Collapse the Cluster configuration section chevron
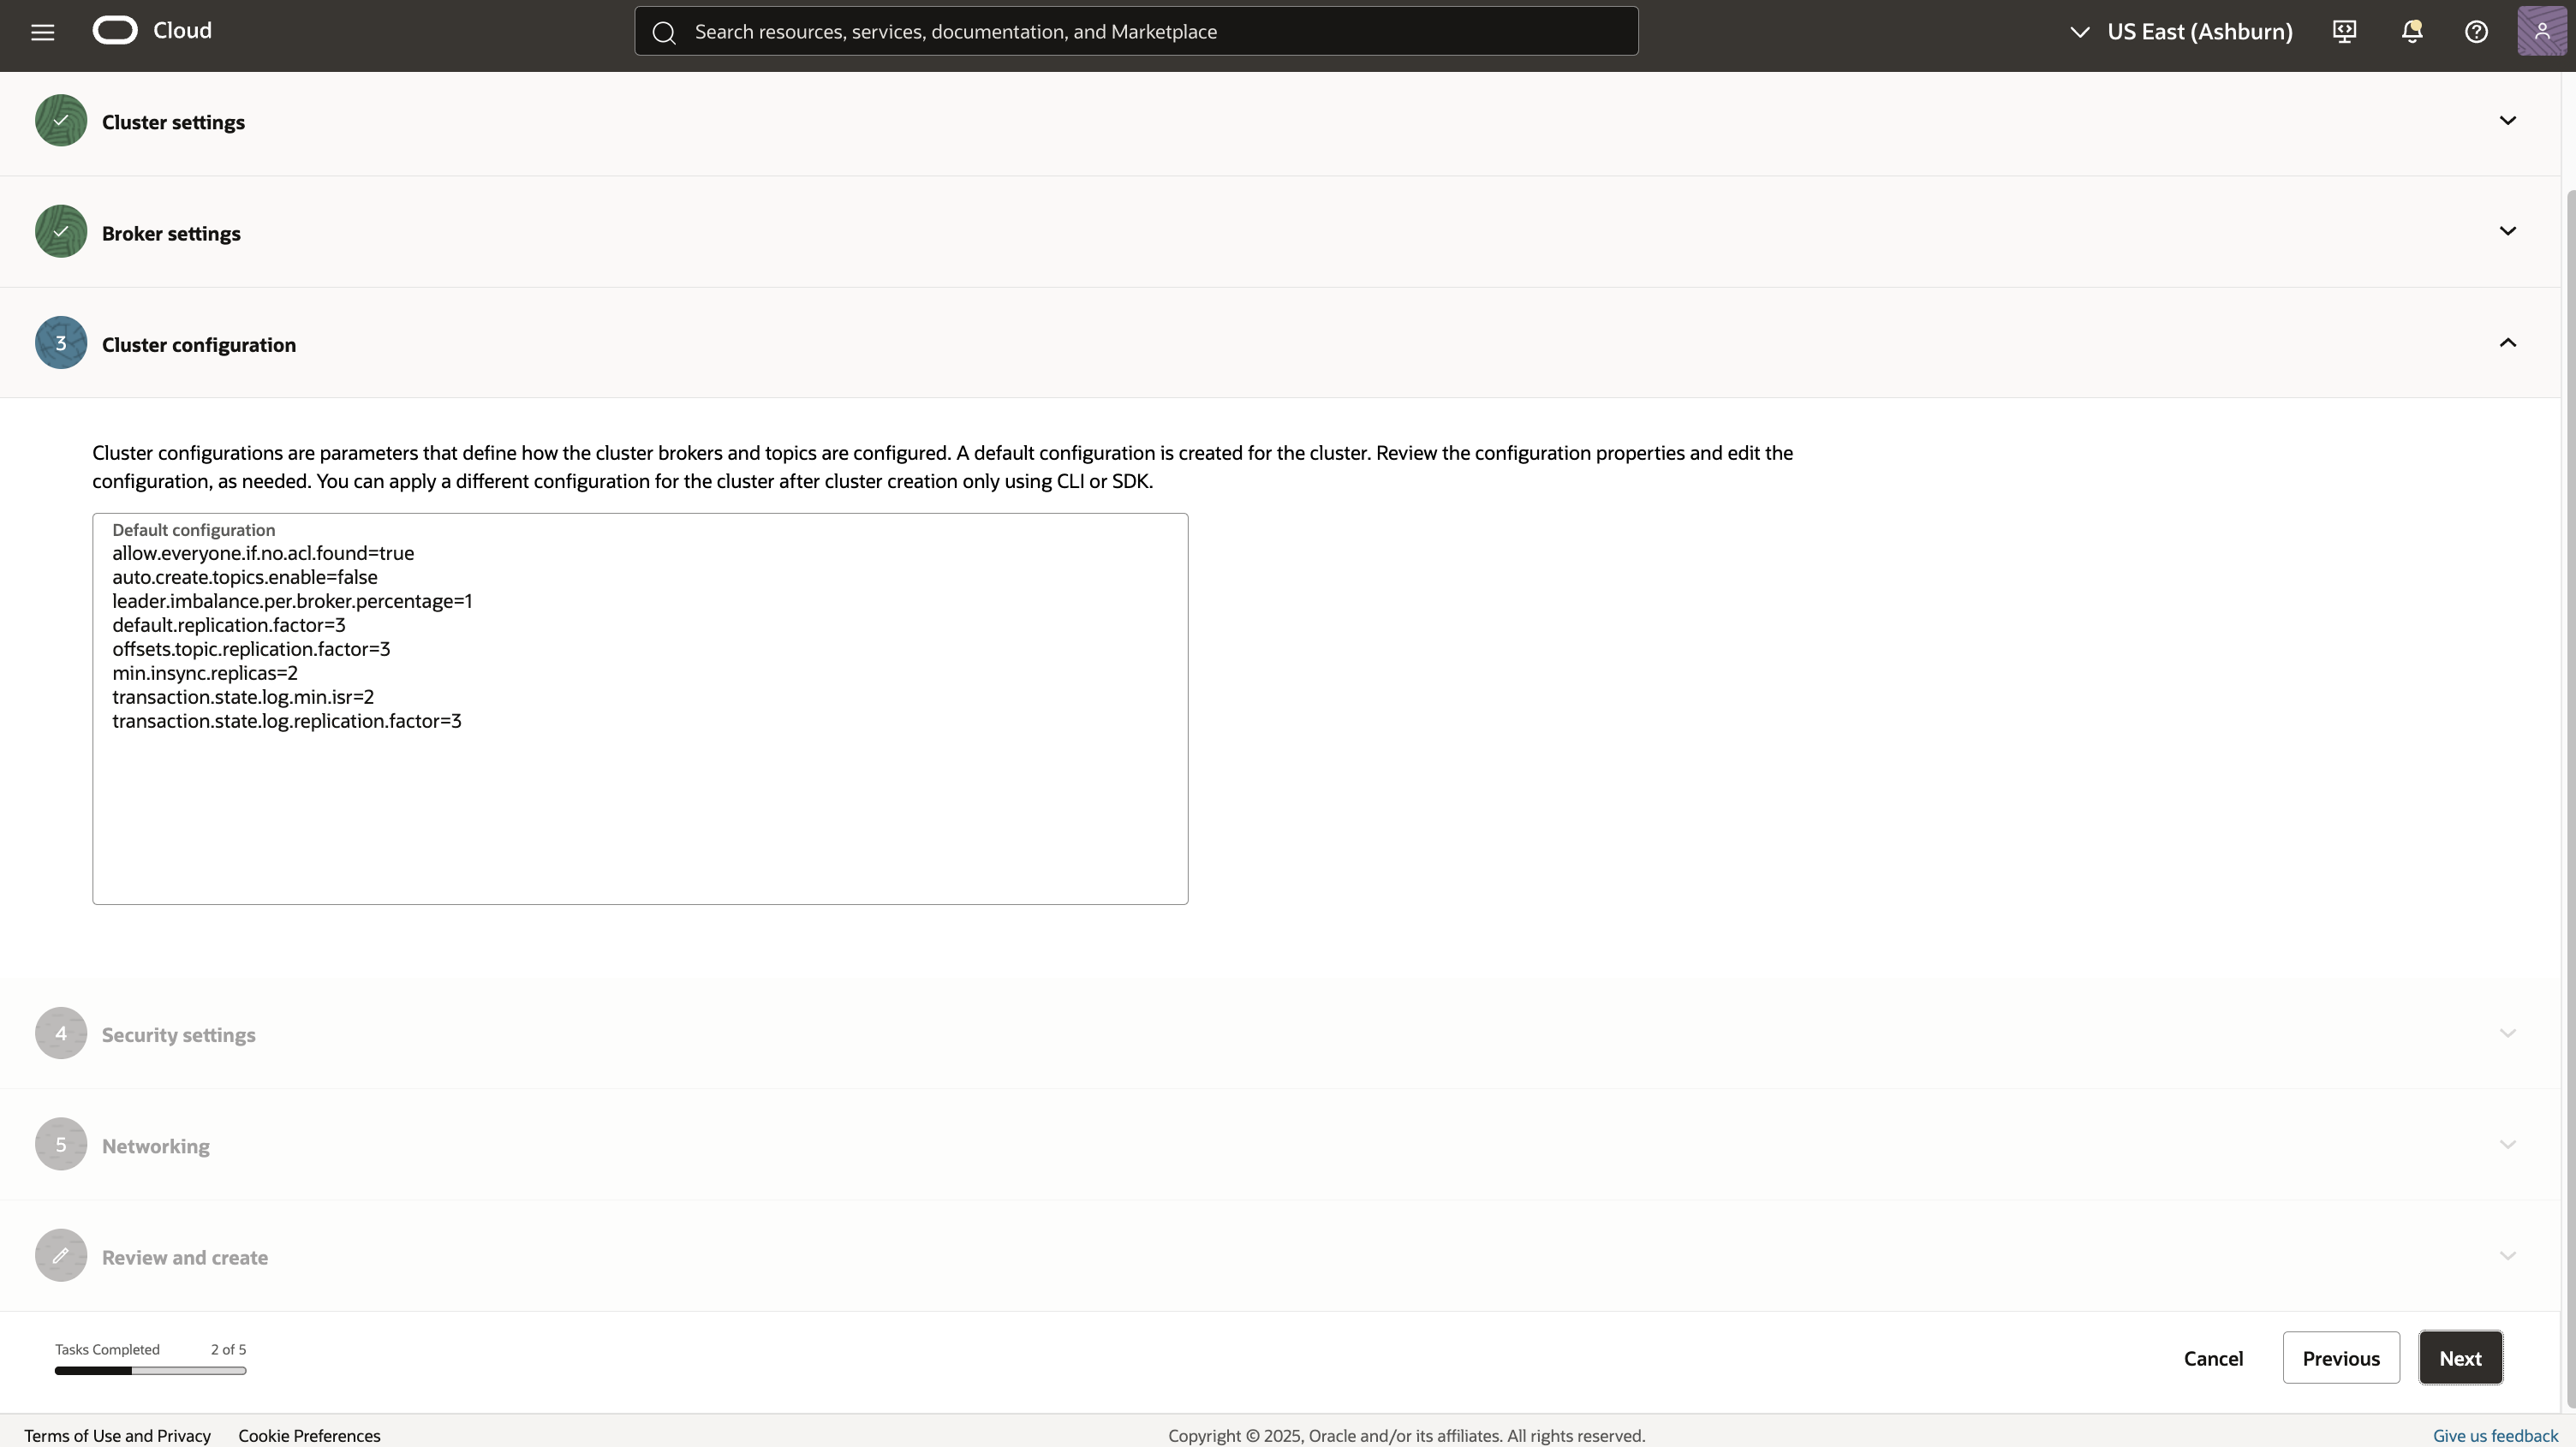Screen dimensions: 2576x1447 pos(2507,343)
